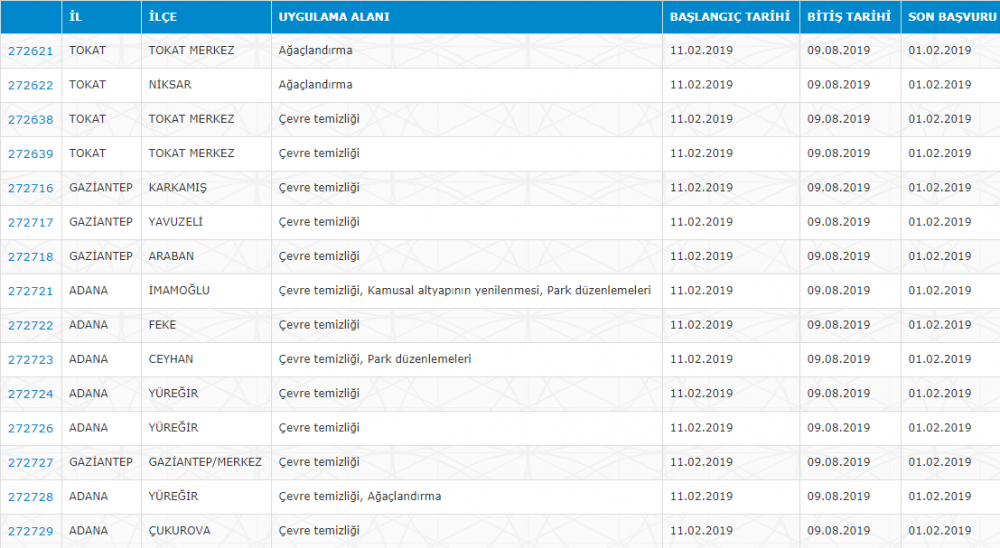Sort by BAŞLANGIÇ TARİHİ header

(730, 17)
